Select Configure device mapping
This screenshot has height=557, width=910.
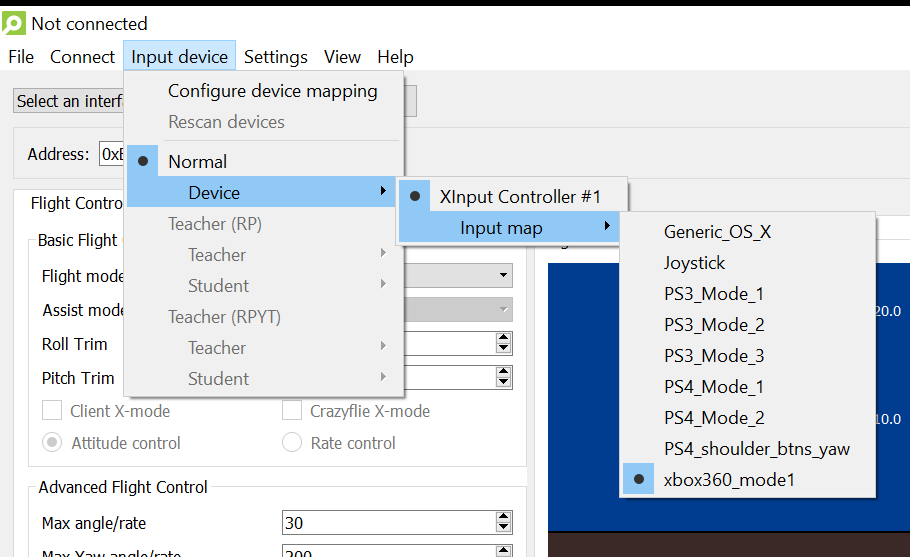[x=272, y=91]
